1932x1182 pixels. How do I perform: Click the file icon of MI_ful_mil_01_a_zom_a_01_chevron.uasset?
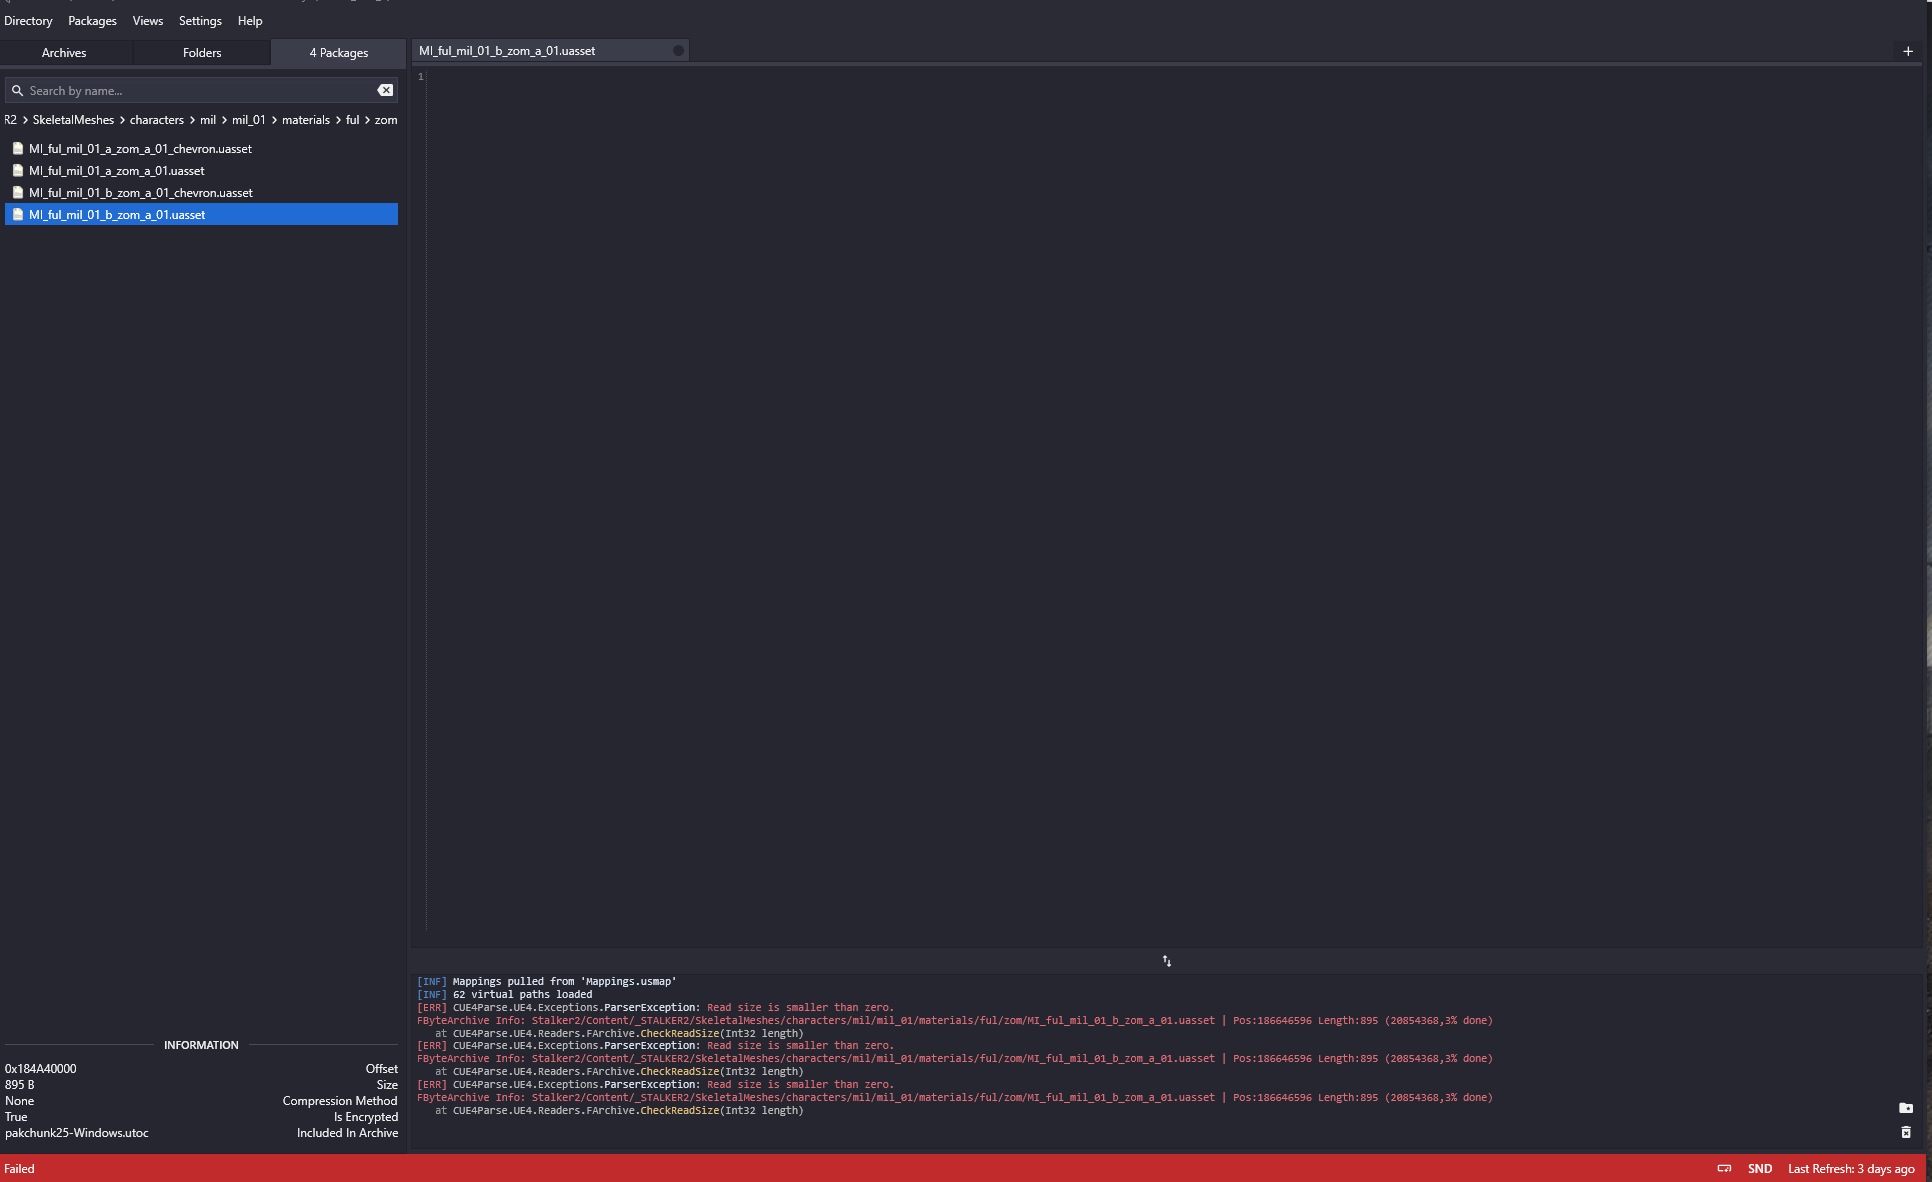(18, 149)
